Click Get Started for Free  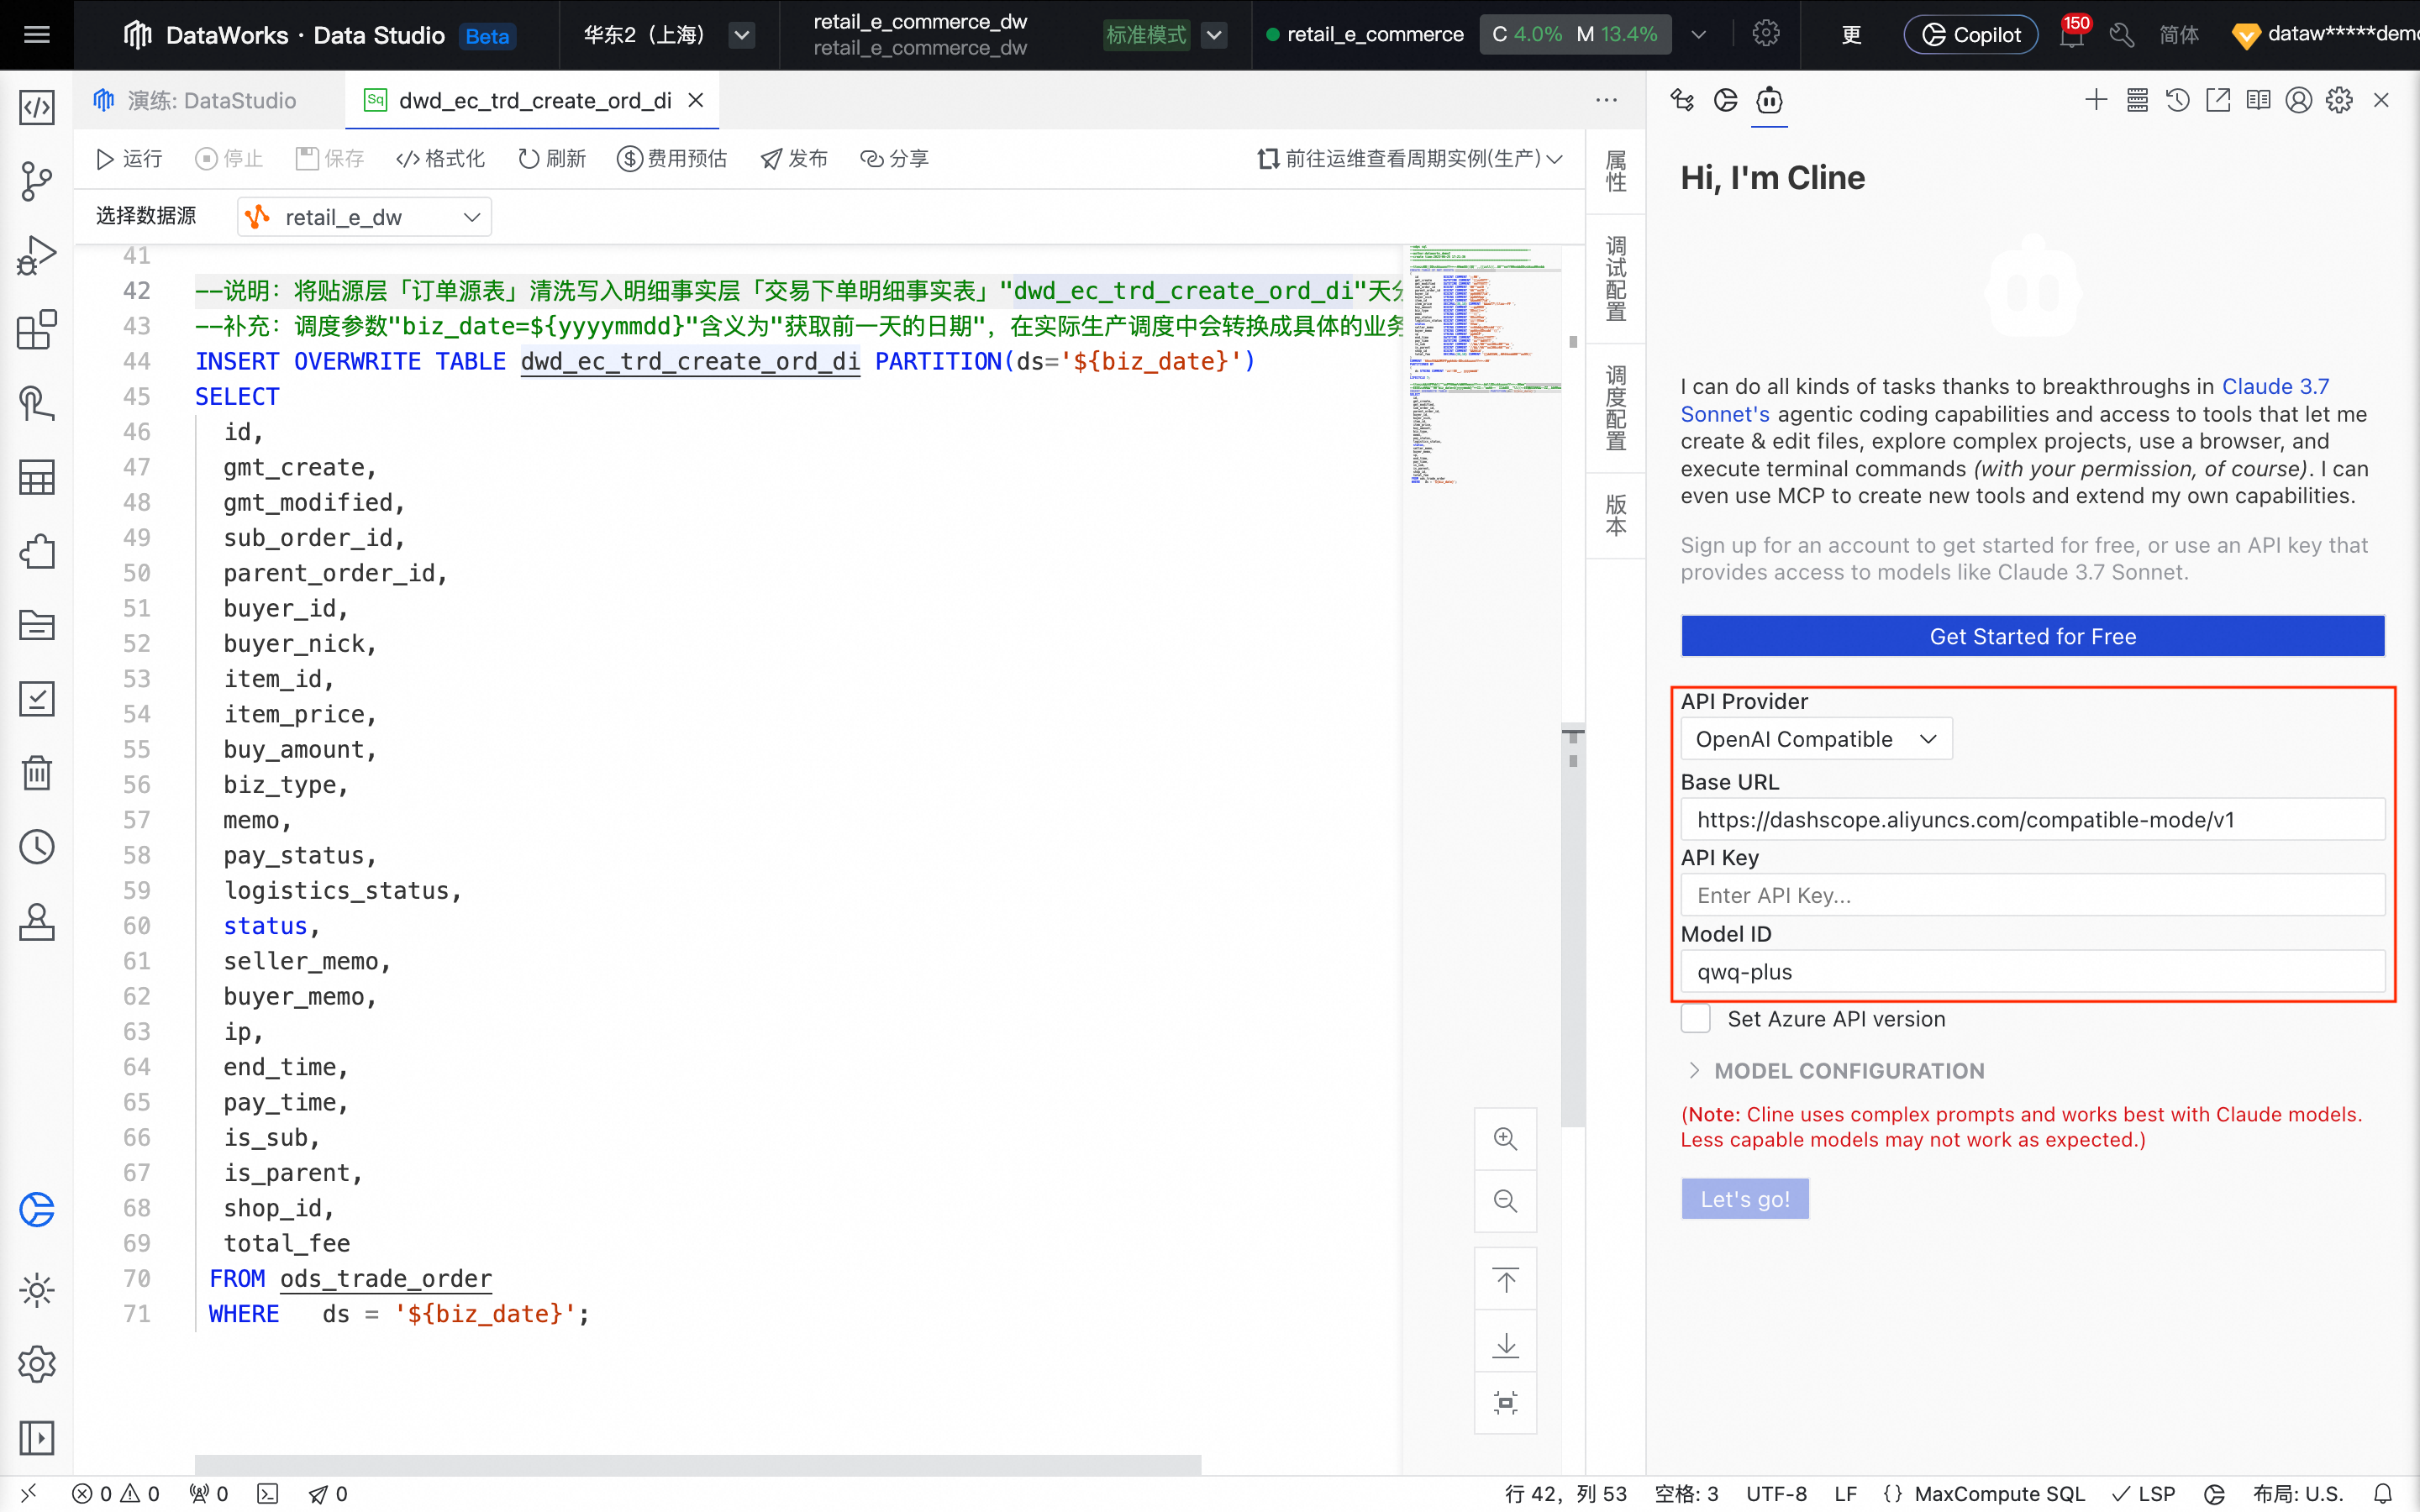(x=2031, y=636)
